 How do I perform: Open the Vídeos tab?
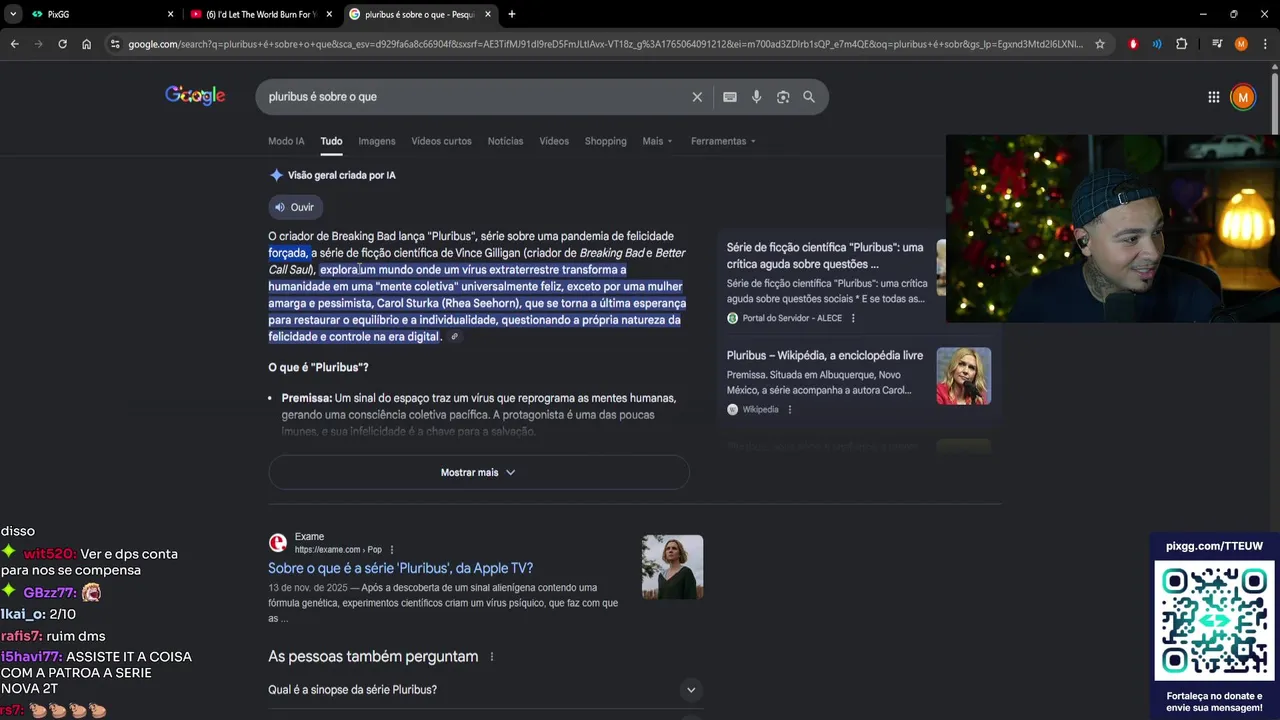[x=554, y=141]
